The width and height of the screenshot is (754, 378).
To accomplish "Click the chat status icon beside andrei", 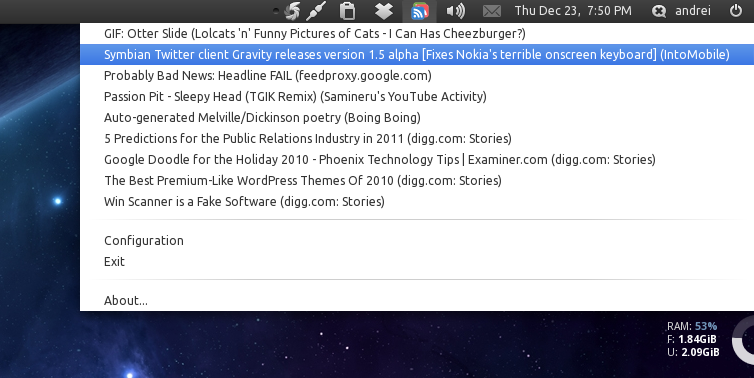I will 658,11.
